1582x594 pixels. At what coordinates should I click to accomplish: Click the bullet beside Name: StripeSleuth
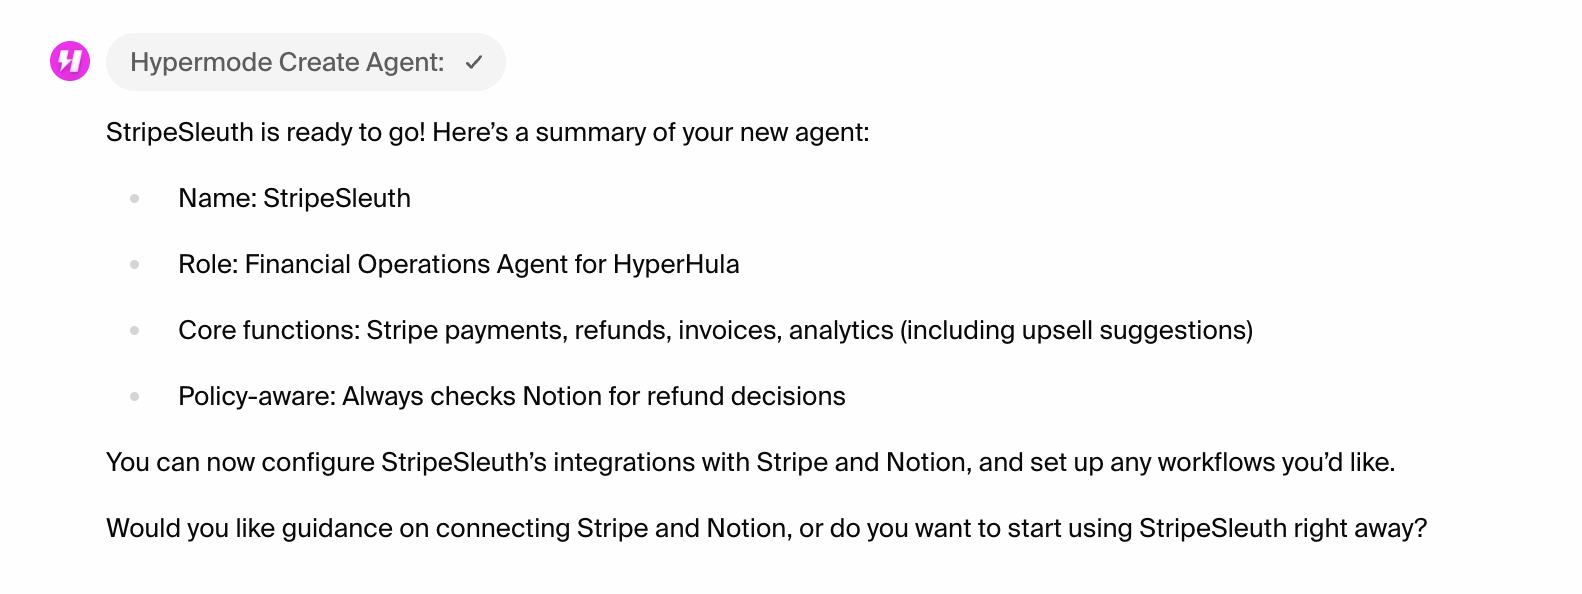pos(133,197)
